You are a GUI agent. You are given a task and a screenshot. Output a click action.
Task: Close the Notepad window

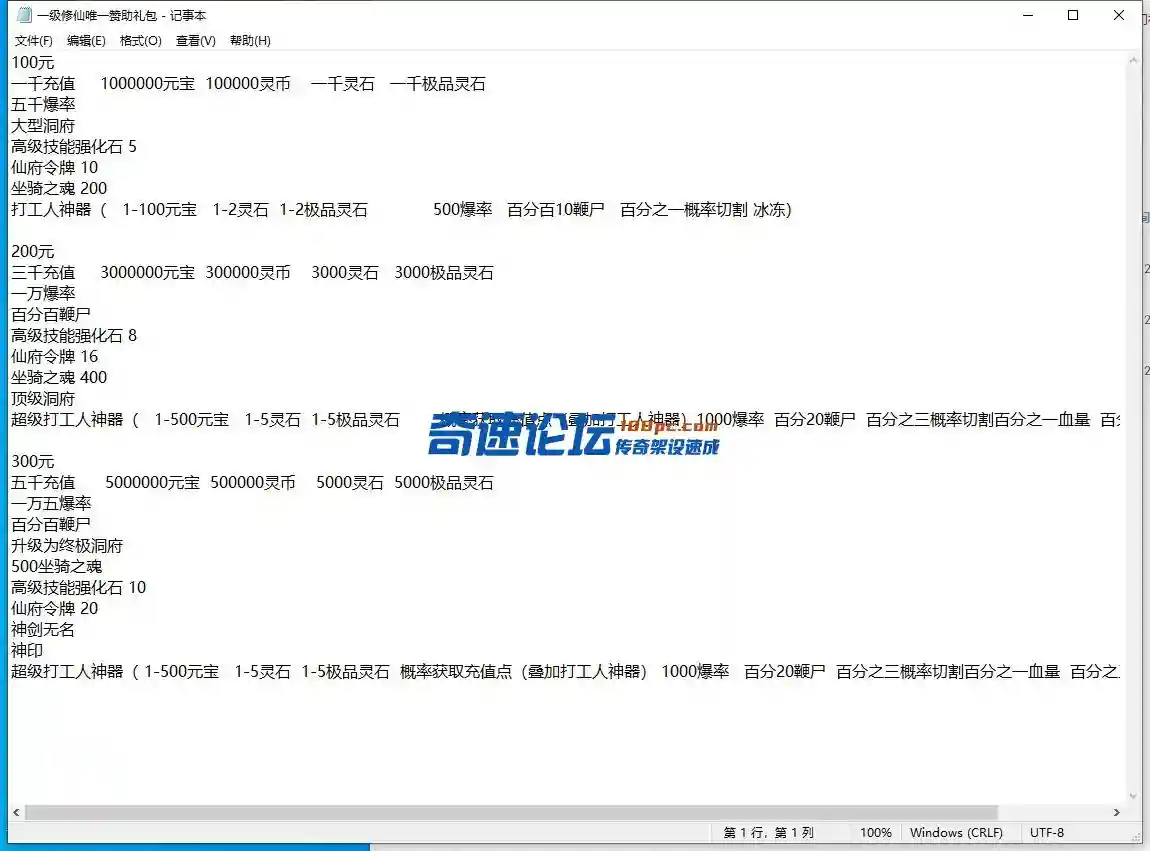pos(1118,15)
